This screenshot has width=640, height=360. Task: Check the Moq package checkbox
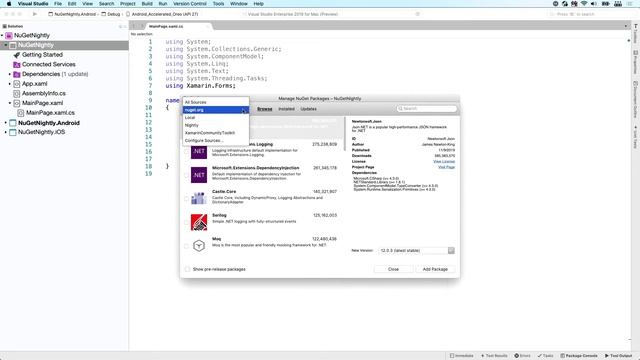tap(187, 246)
